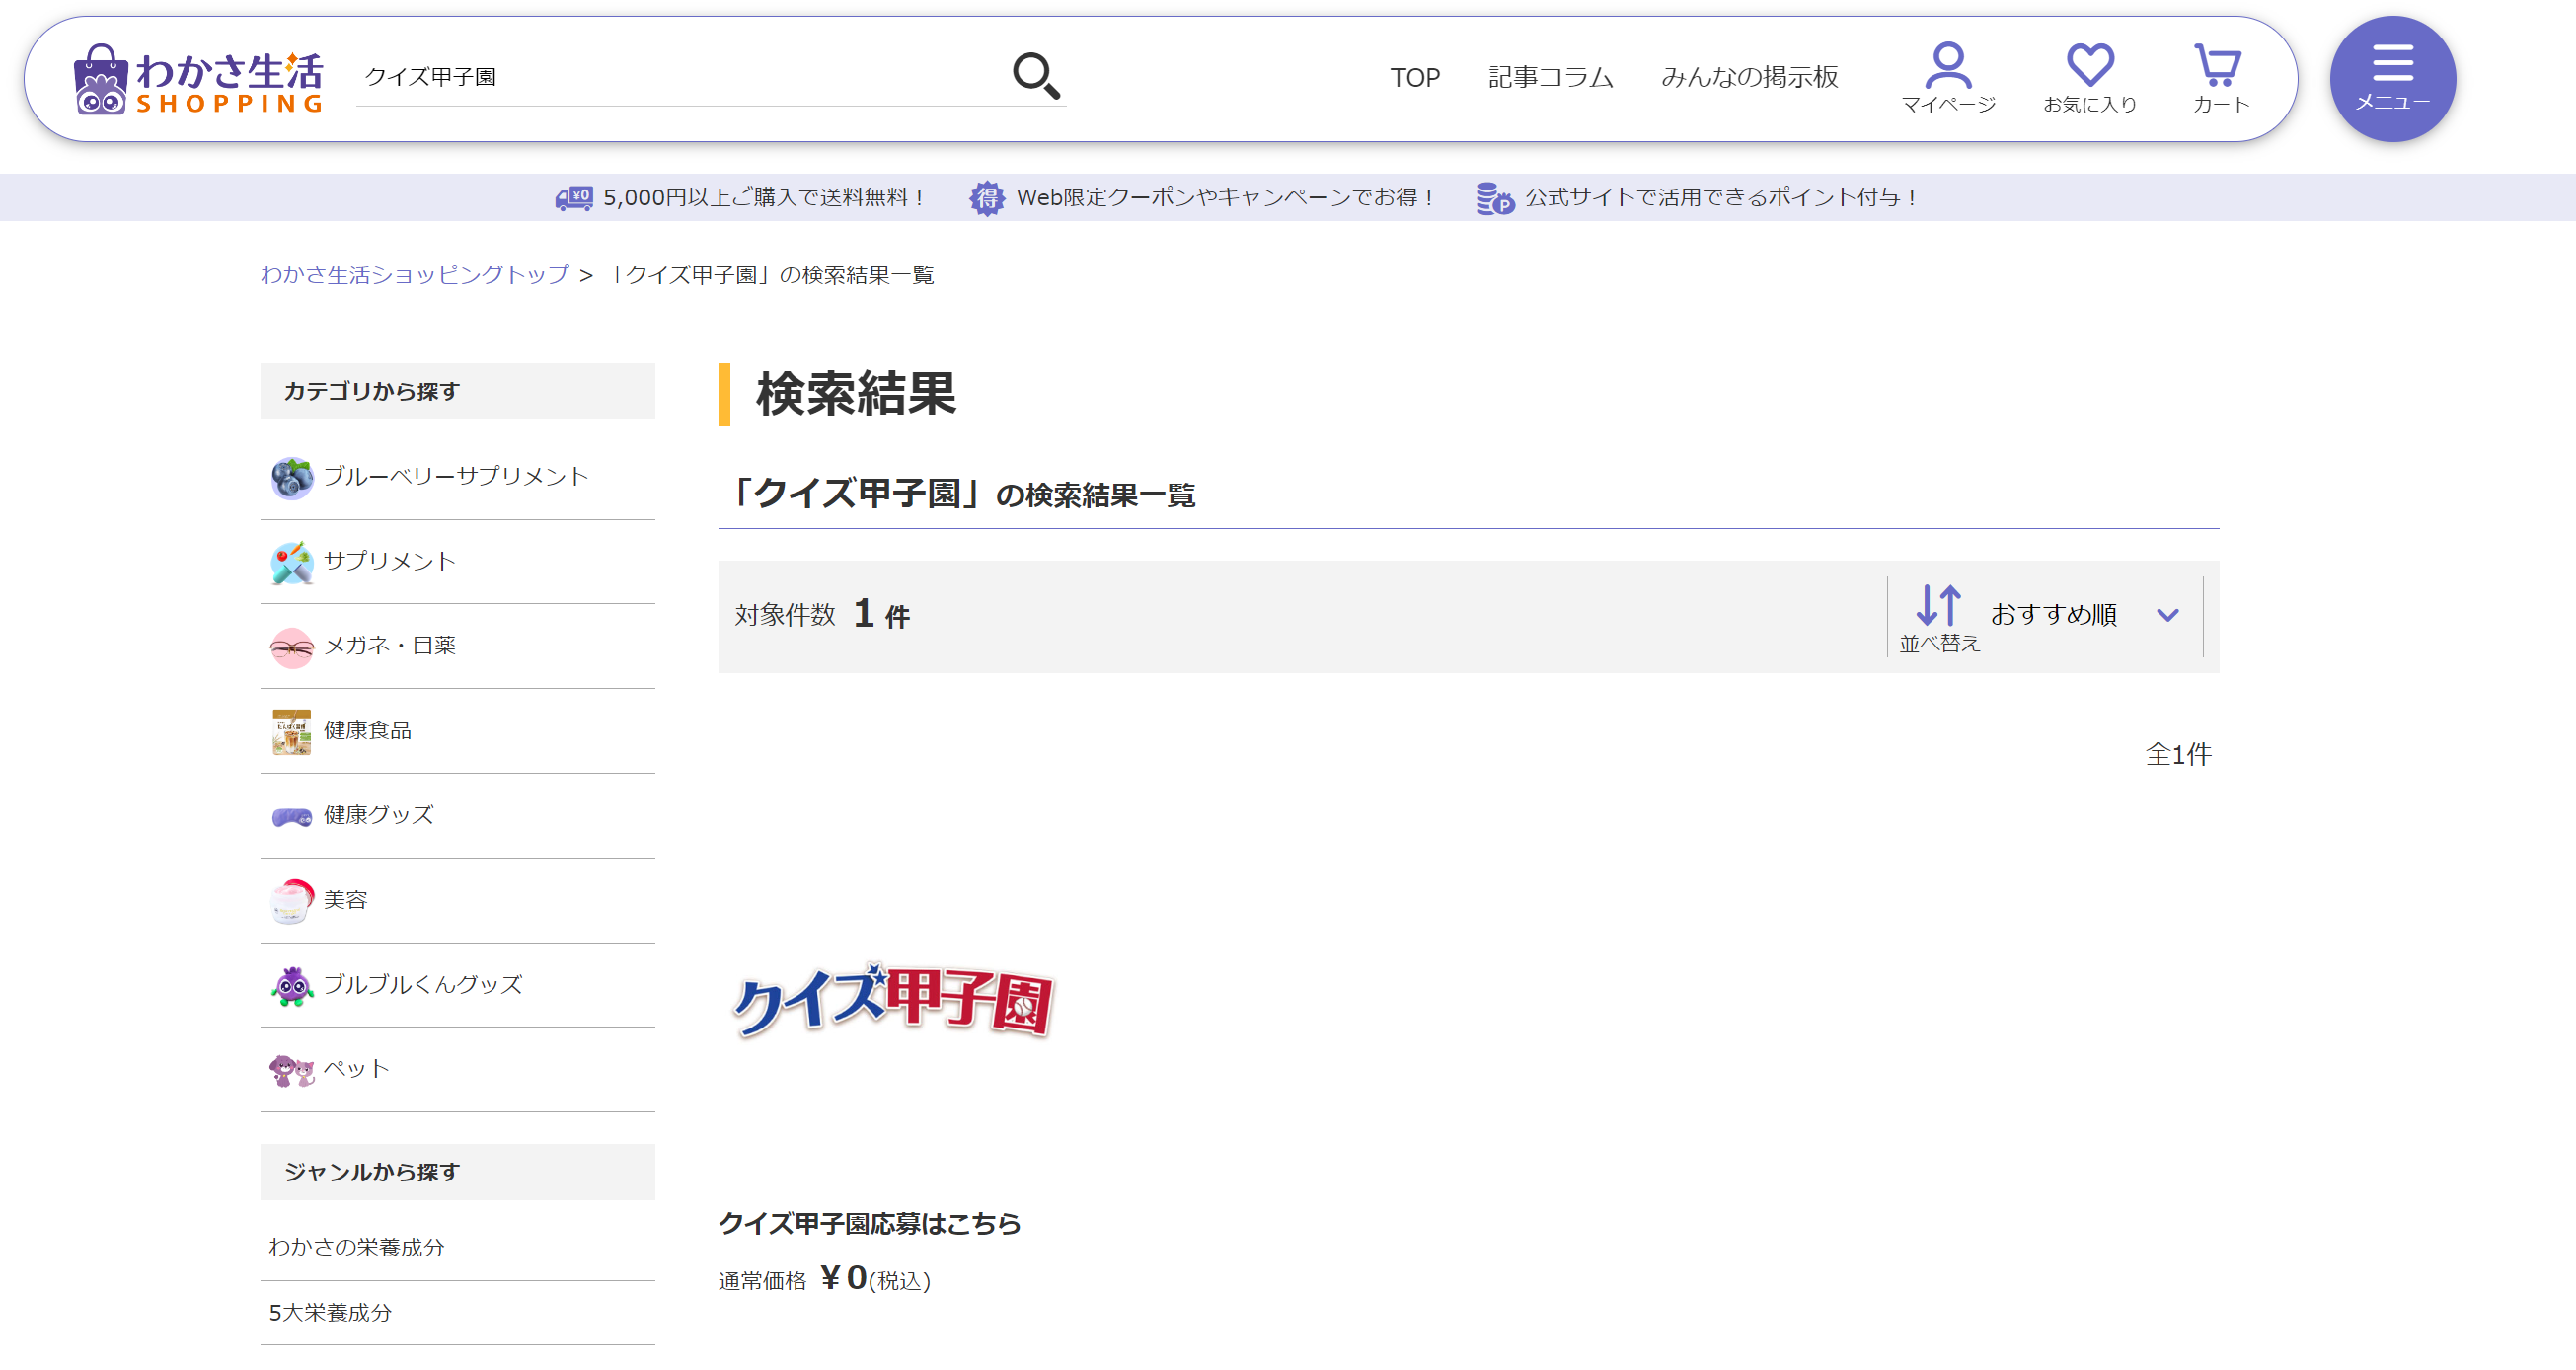The height and width of the screenshot is (1370, 2576).
Task: Select 健康グッズ category text link
Action: tap(378, 816)
